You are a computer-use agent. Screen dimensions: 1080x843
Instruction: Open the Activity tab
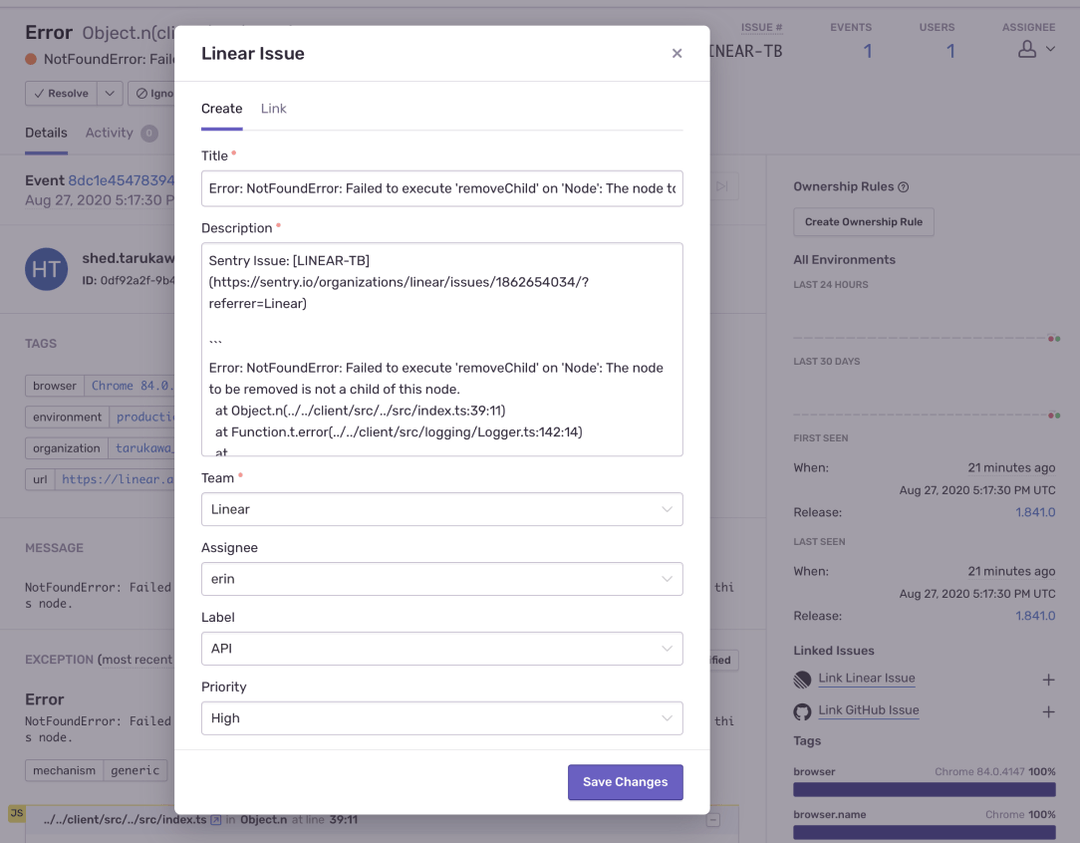[109, 133]
